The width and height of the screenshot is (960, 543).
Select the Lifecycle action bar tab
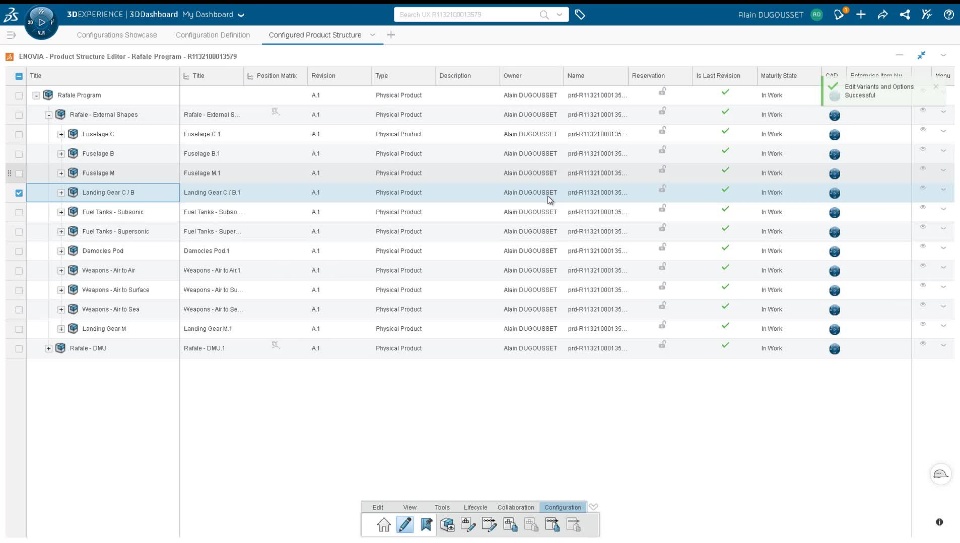475,507
